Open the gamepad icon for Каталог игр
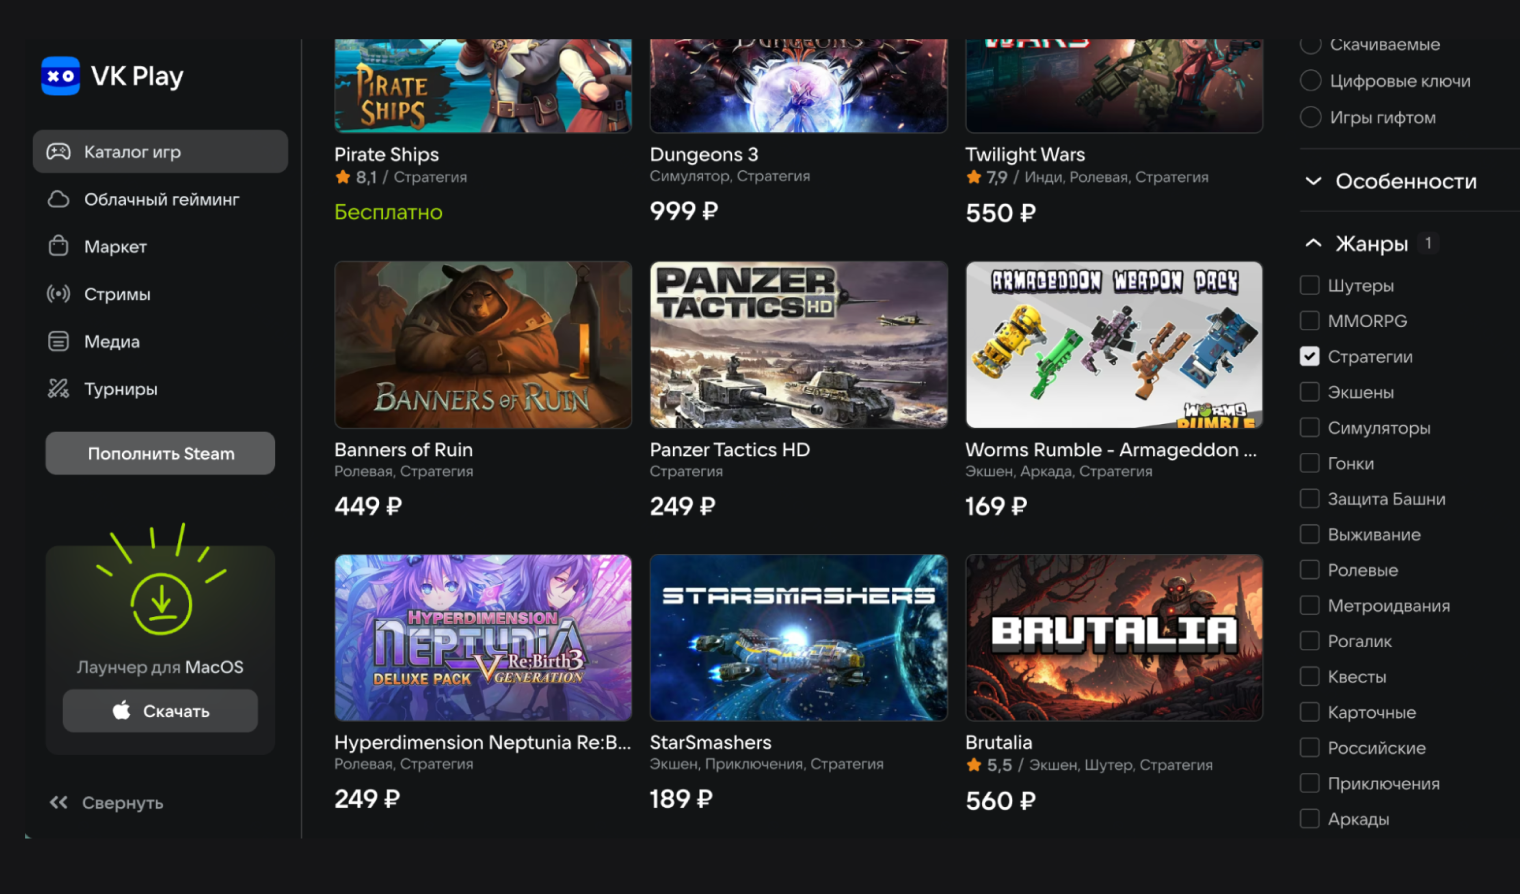 (59, 152)
